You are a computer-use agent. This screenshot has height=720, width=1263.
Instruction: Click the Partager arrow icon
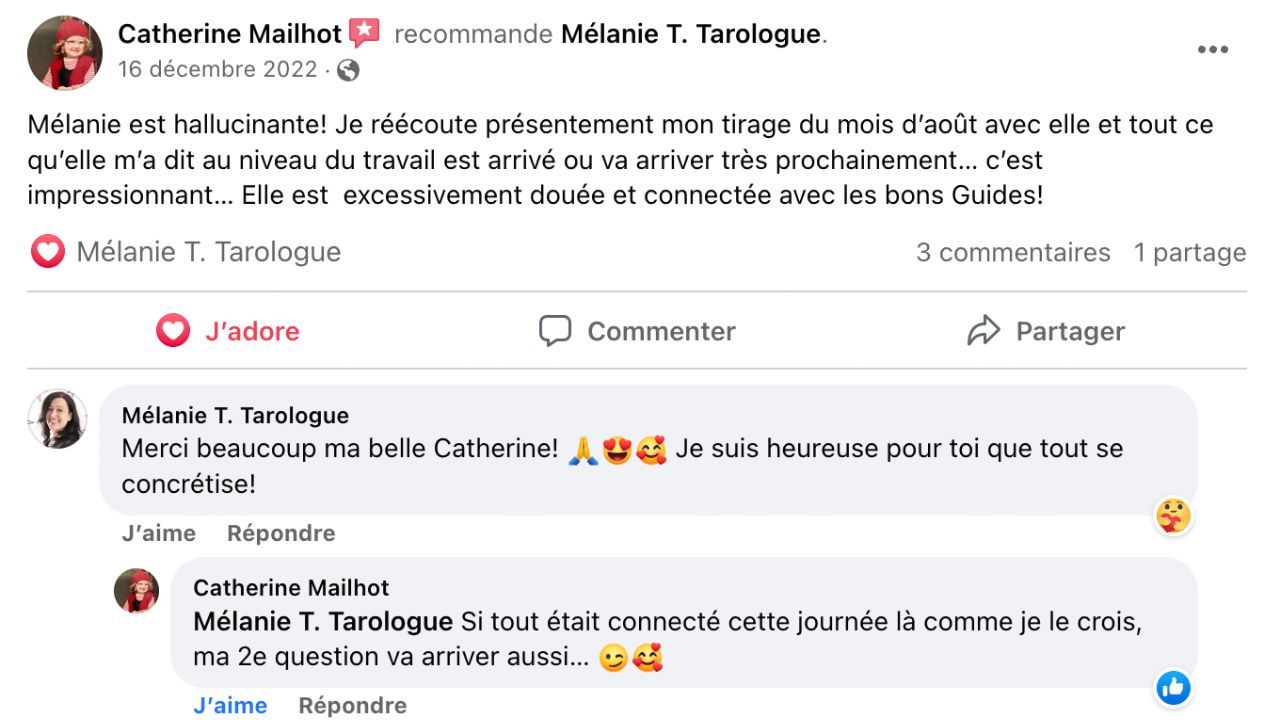click(983, 331)
